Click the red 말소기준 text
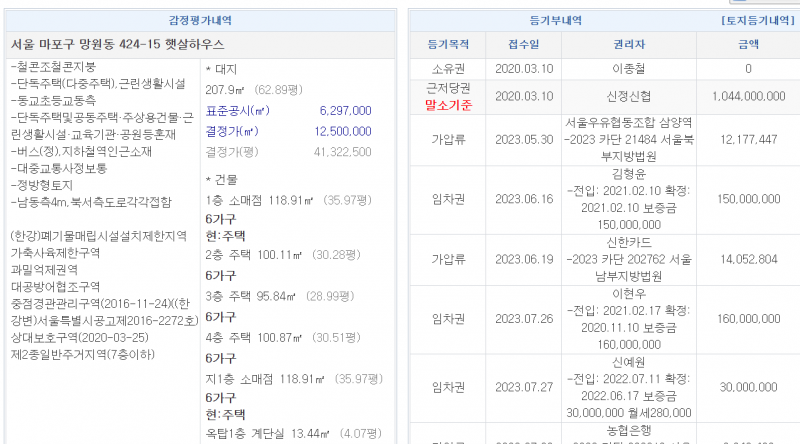The image size is (800, 444). pyautogui.click(x=447, y=103)
